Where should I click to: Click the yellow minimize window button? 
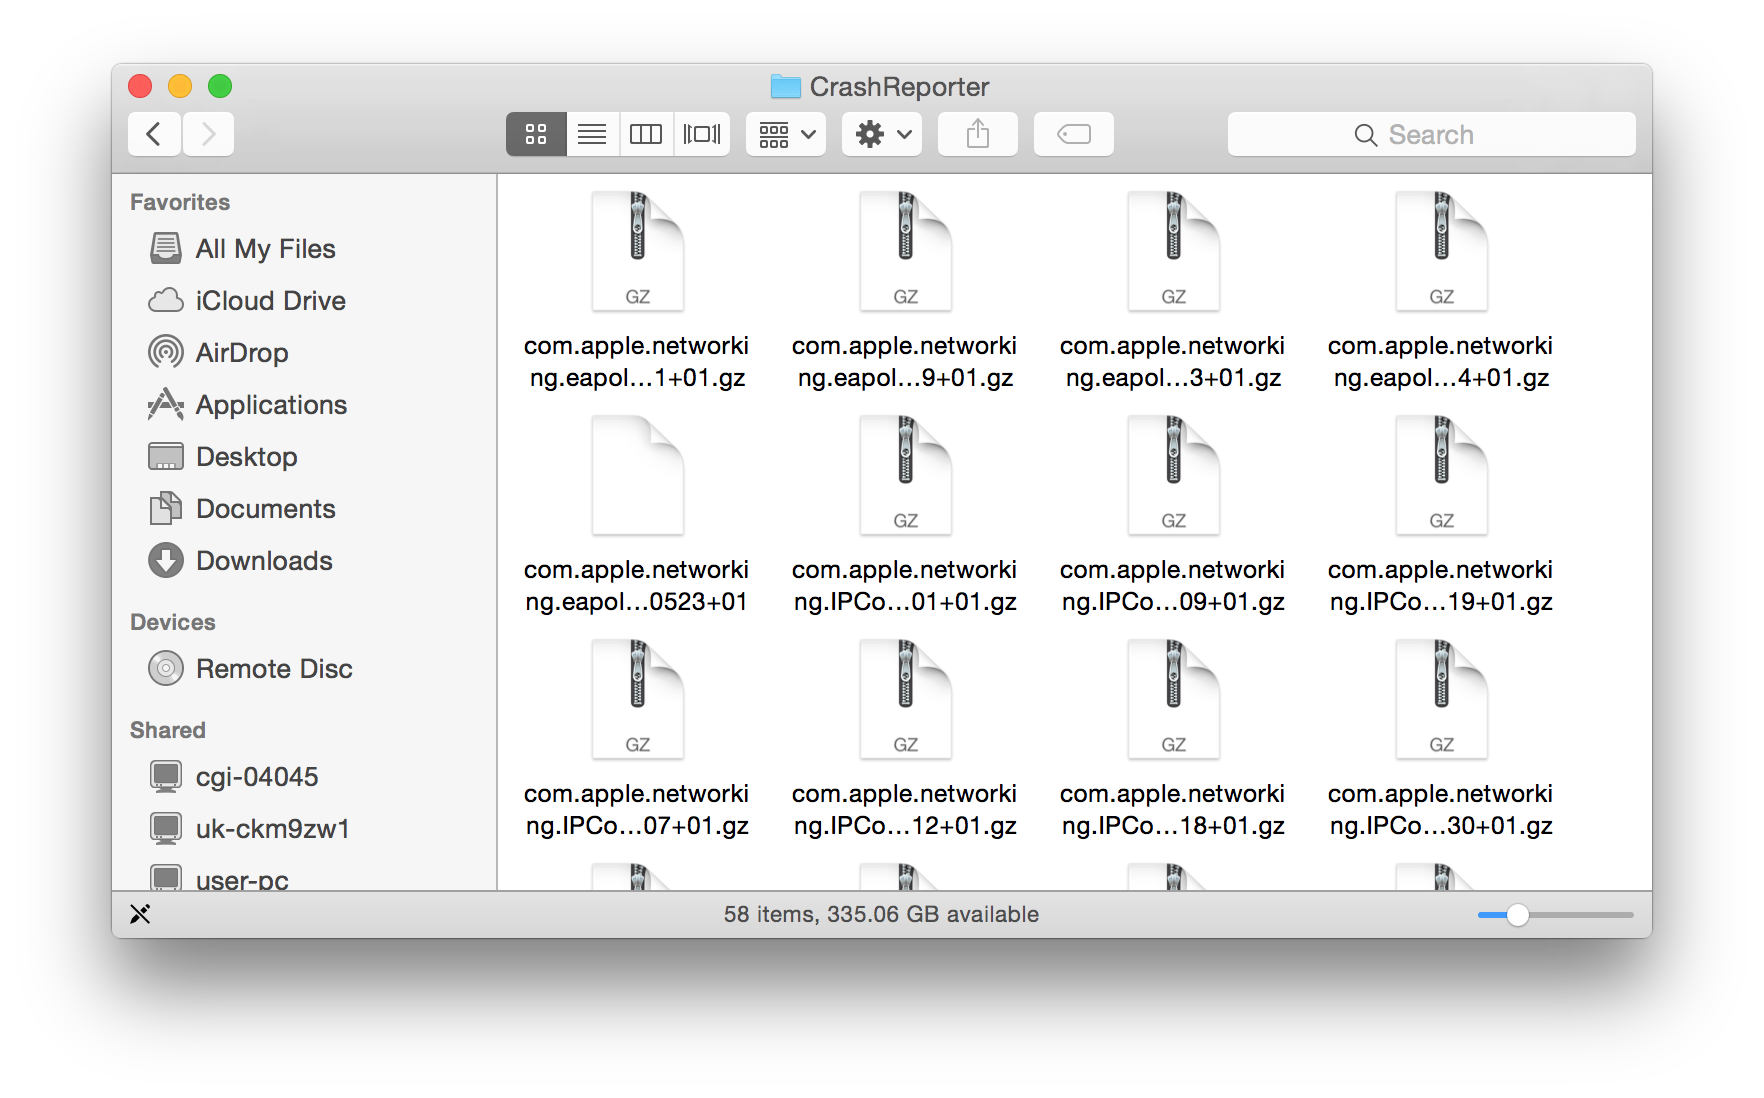180,86
